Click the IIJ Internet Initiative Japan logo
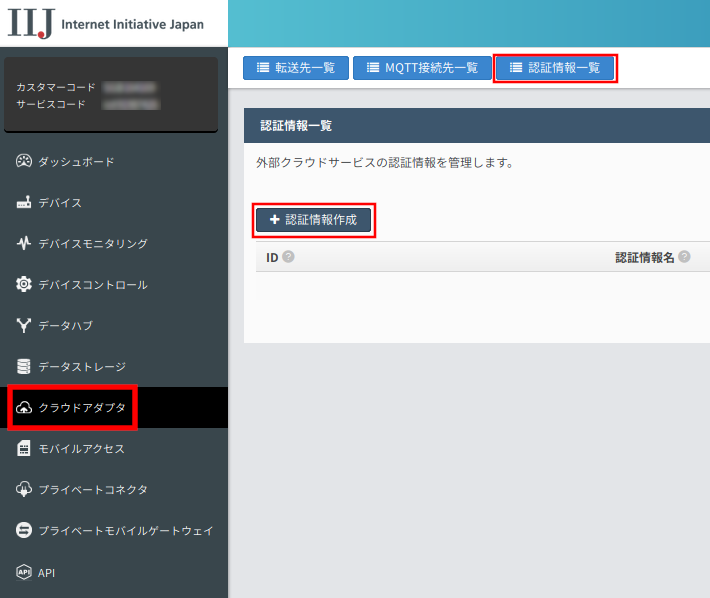The width and height of the screenshot is (710, 598). (106, 23)
